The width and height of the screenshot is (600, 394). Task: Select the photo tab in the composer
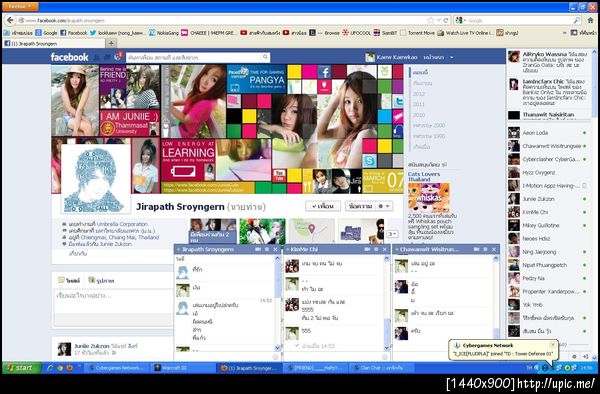click(101, 280)
